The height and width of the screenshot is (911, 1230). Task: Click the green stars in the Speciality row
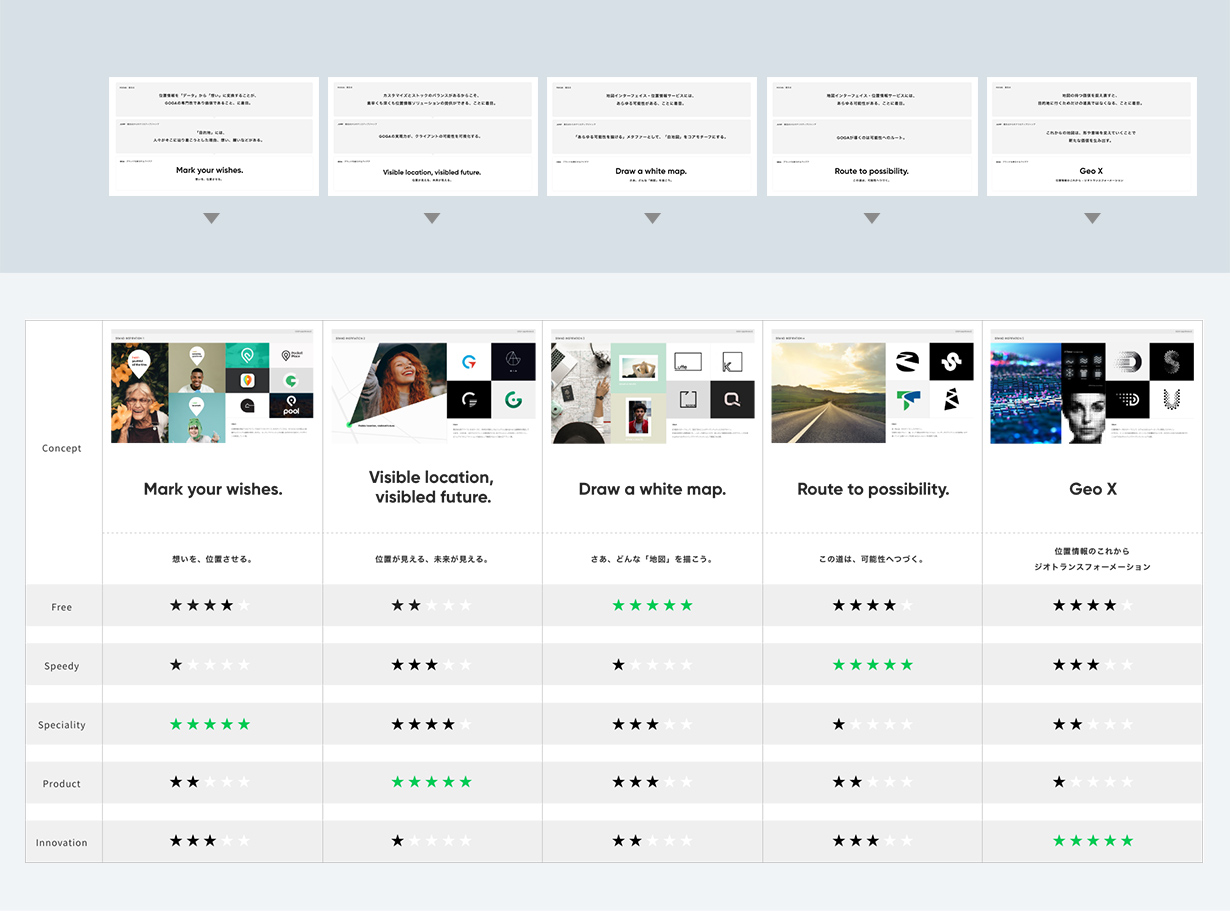click(210, 724)
